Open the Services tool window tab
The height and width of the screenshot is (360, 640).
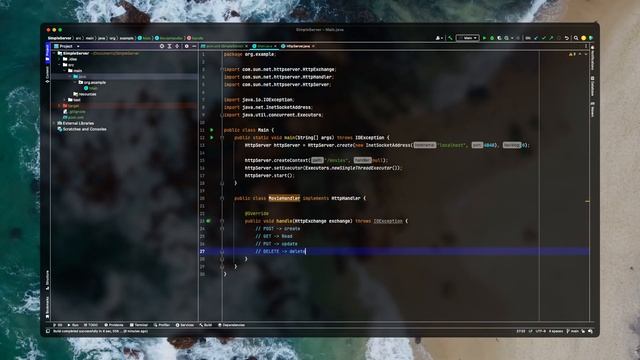click(x=184, y=325)
